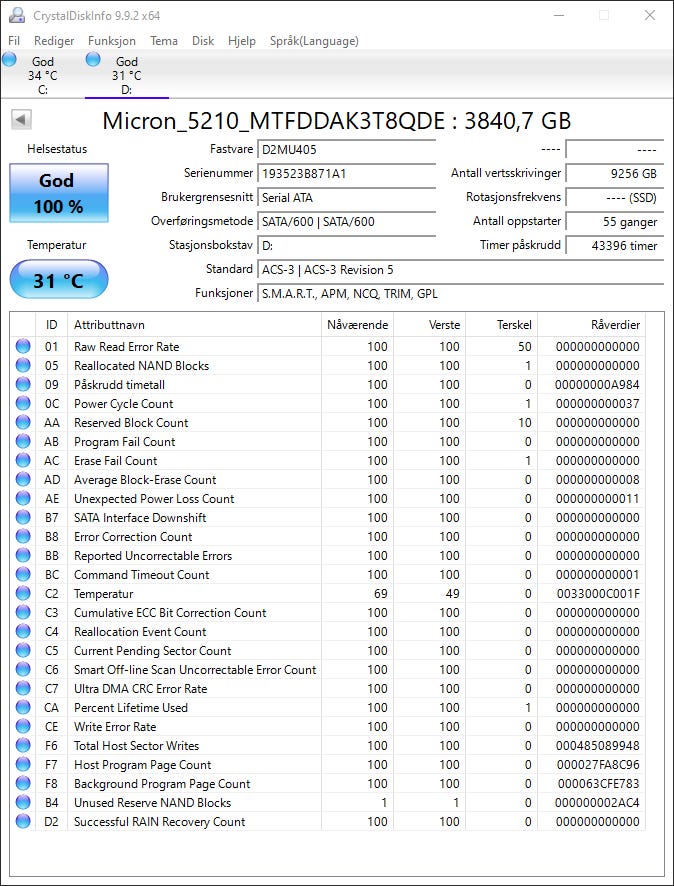
Task: Select the Host Program Page Count text
Action: pyautogui.click(x=142, y=765)
